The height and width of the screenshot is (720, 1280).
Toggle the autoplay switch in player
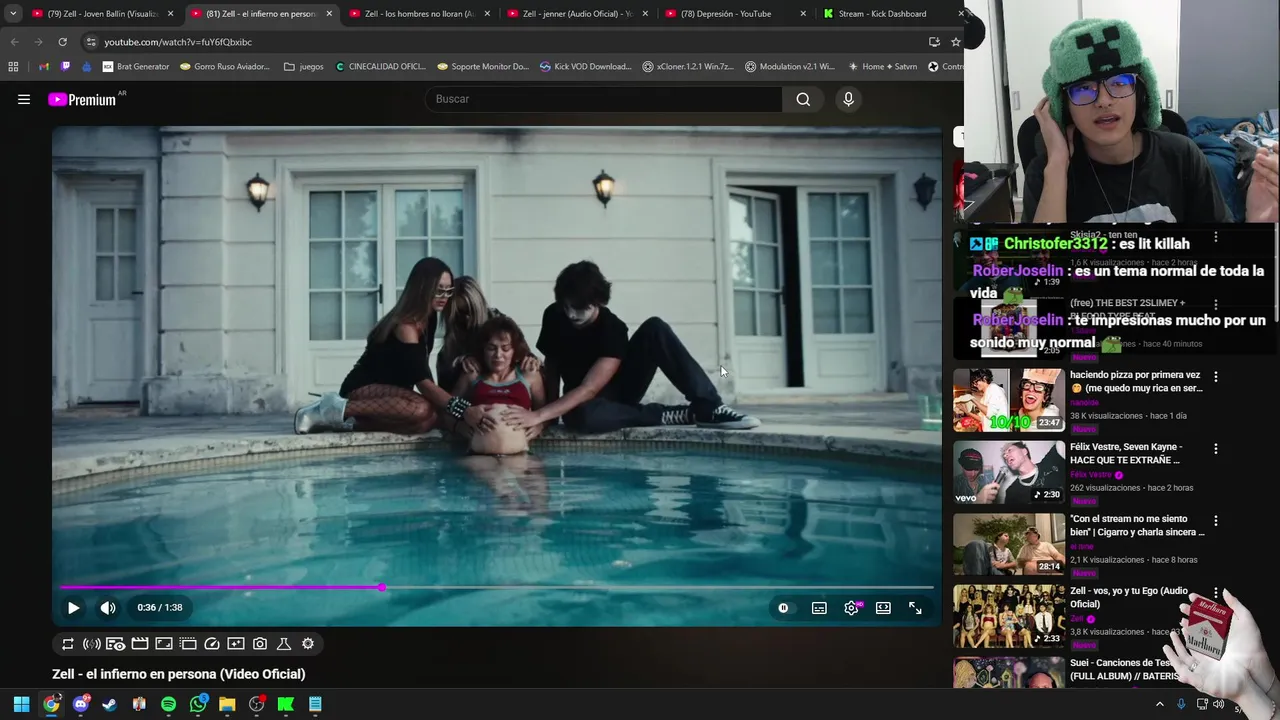(784, 608)
